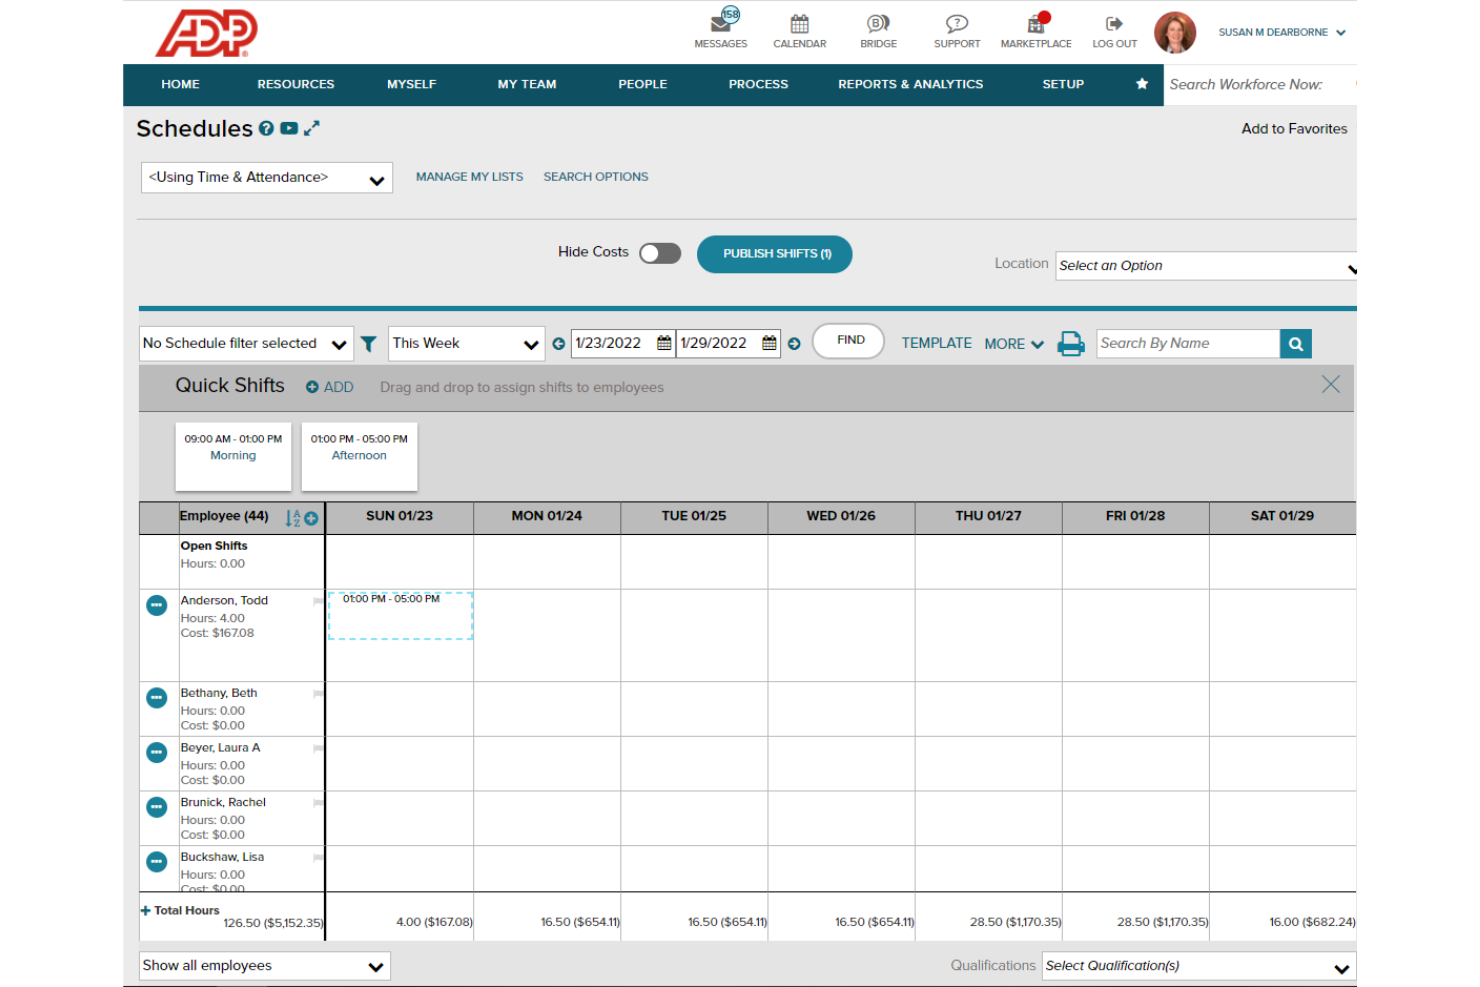Click the Search By Name field
The image size is (1480, 987).
point(1187,344)
